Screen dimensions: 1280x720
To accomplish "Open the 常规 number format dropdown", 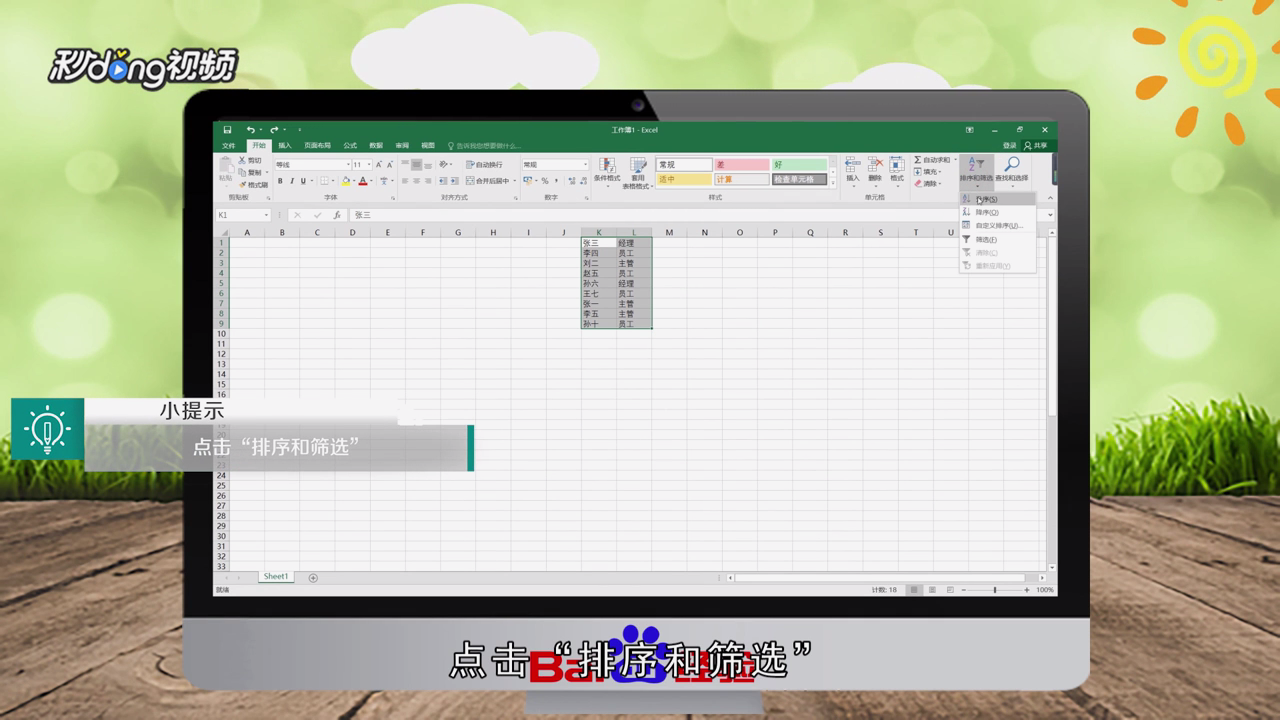I will (x=586, y=164).
